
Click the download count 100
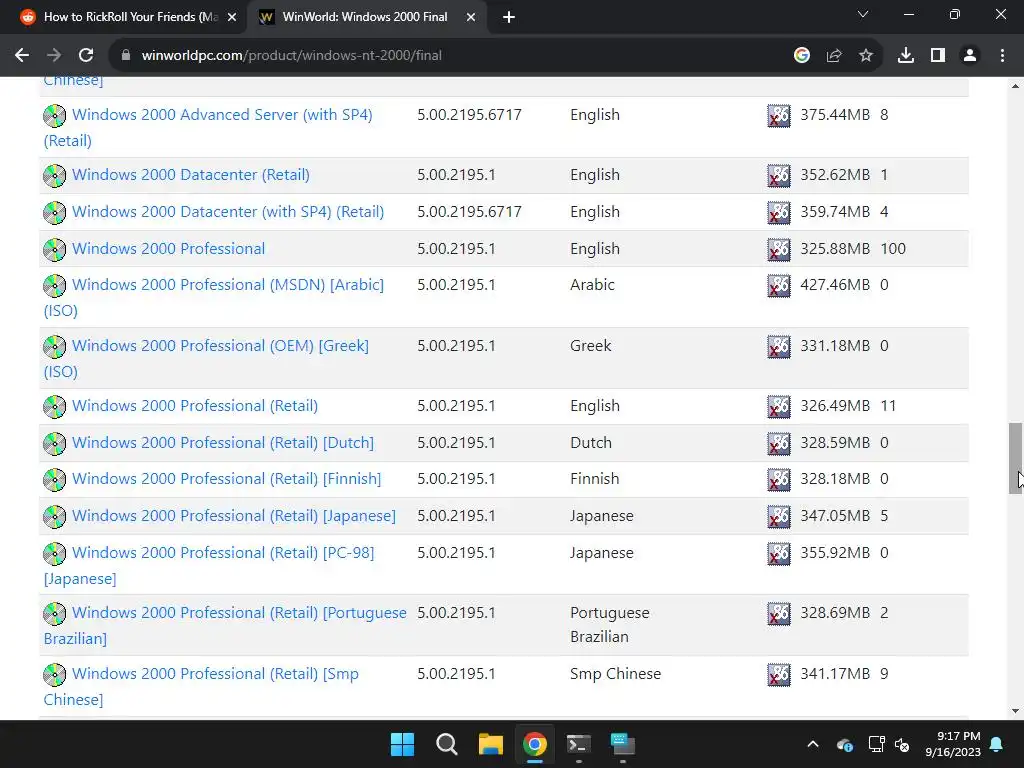pyautogui.click(x=893, y=249)
